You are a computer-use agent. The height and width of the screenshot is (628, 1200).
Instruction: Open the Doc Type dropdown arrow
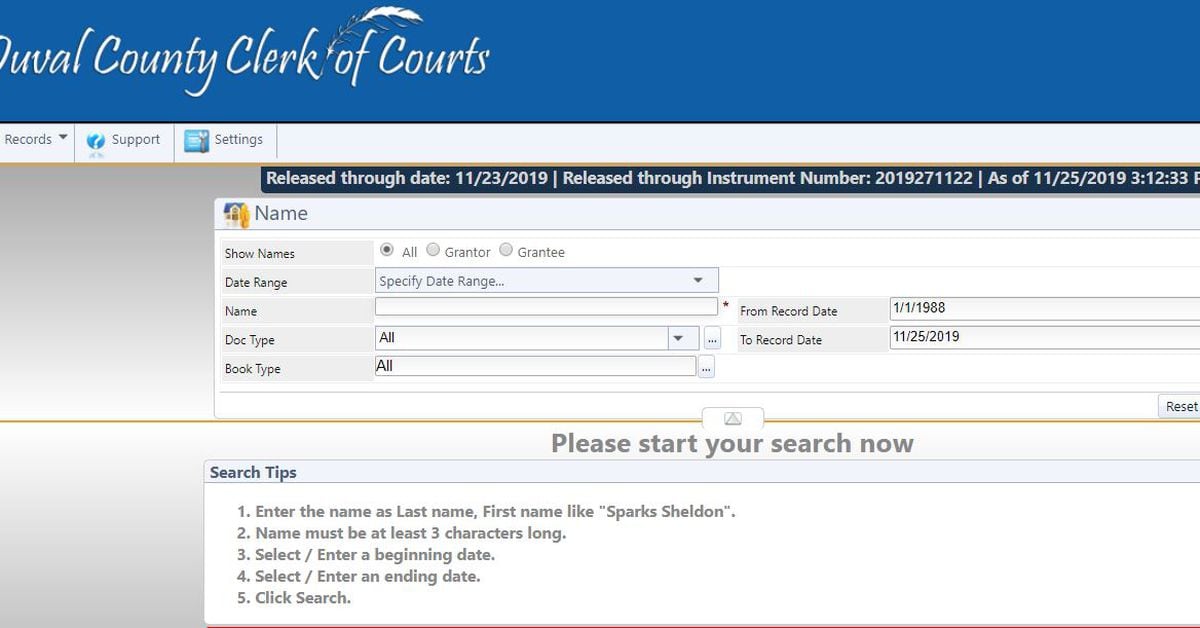tap(681, 339)
